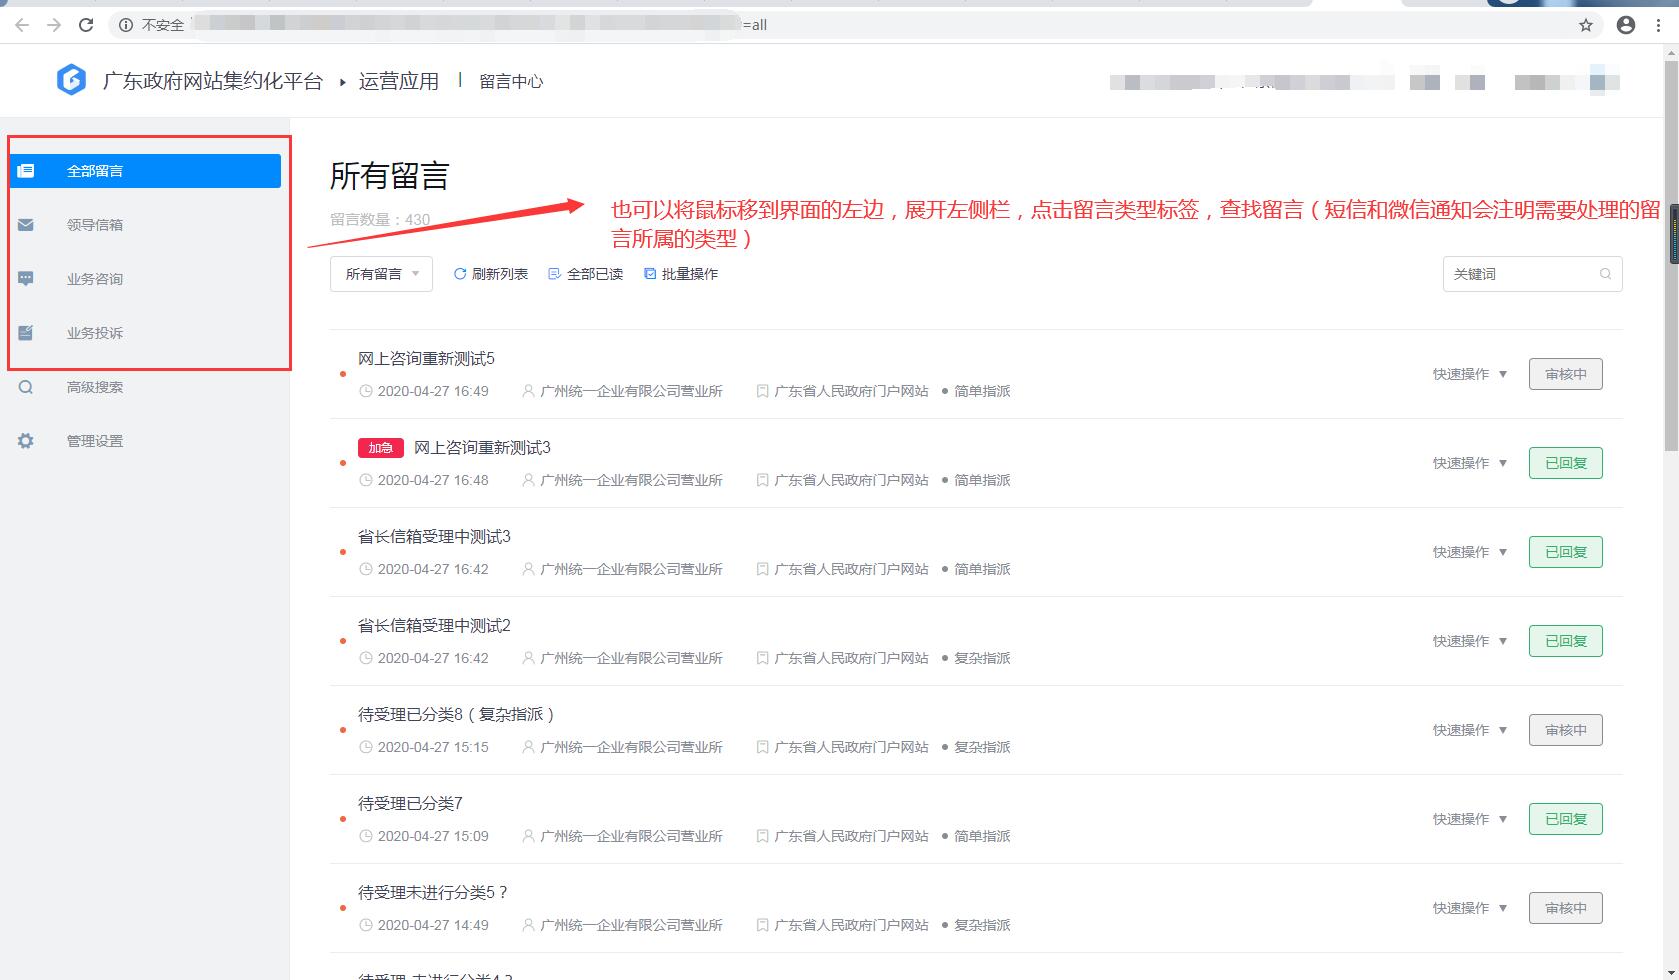The width and height of the screenshot is (1679, 980).
Task: Click the red 加急 tag
Action: (381, 448)
